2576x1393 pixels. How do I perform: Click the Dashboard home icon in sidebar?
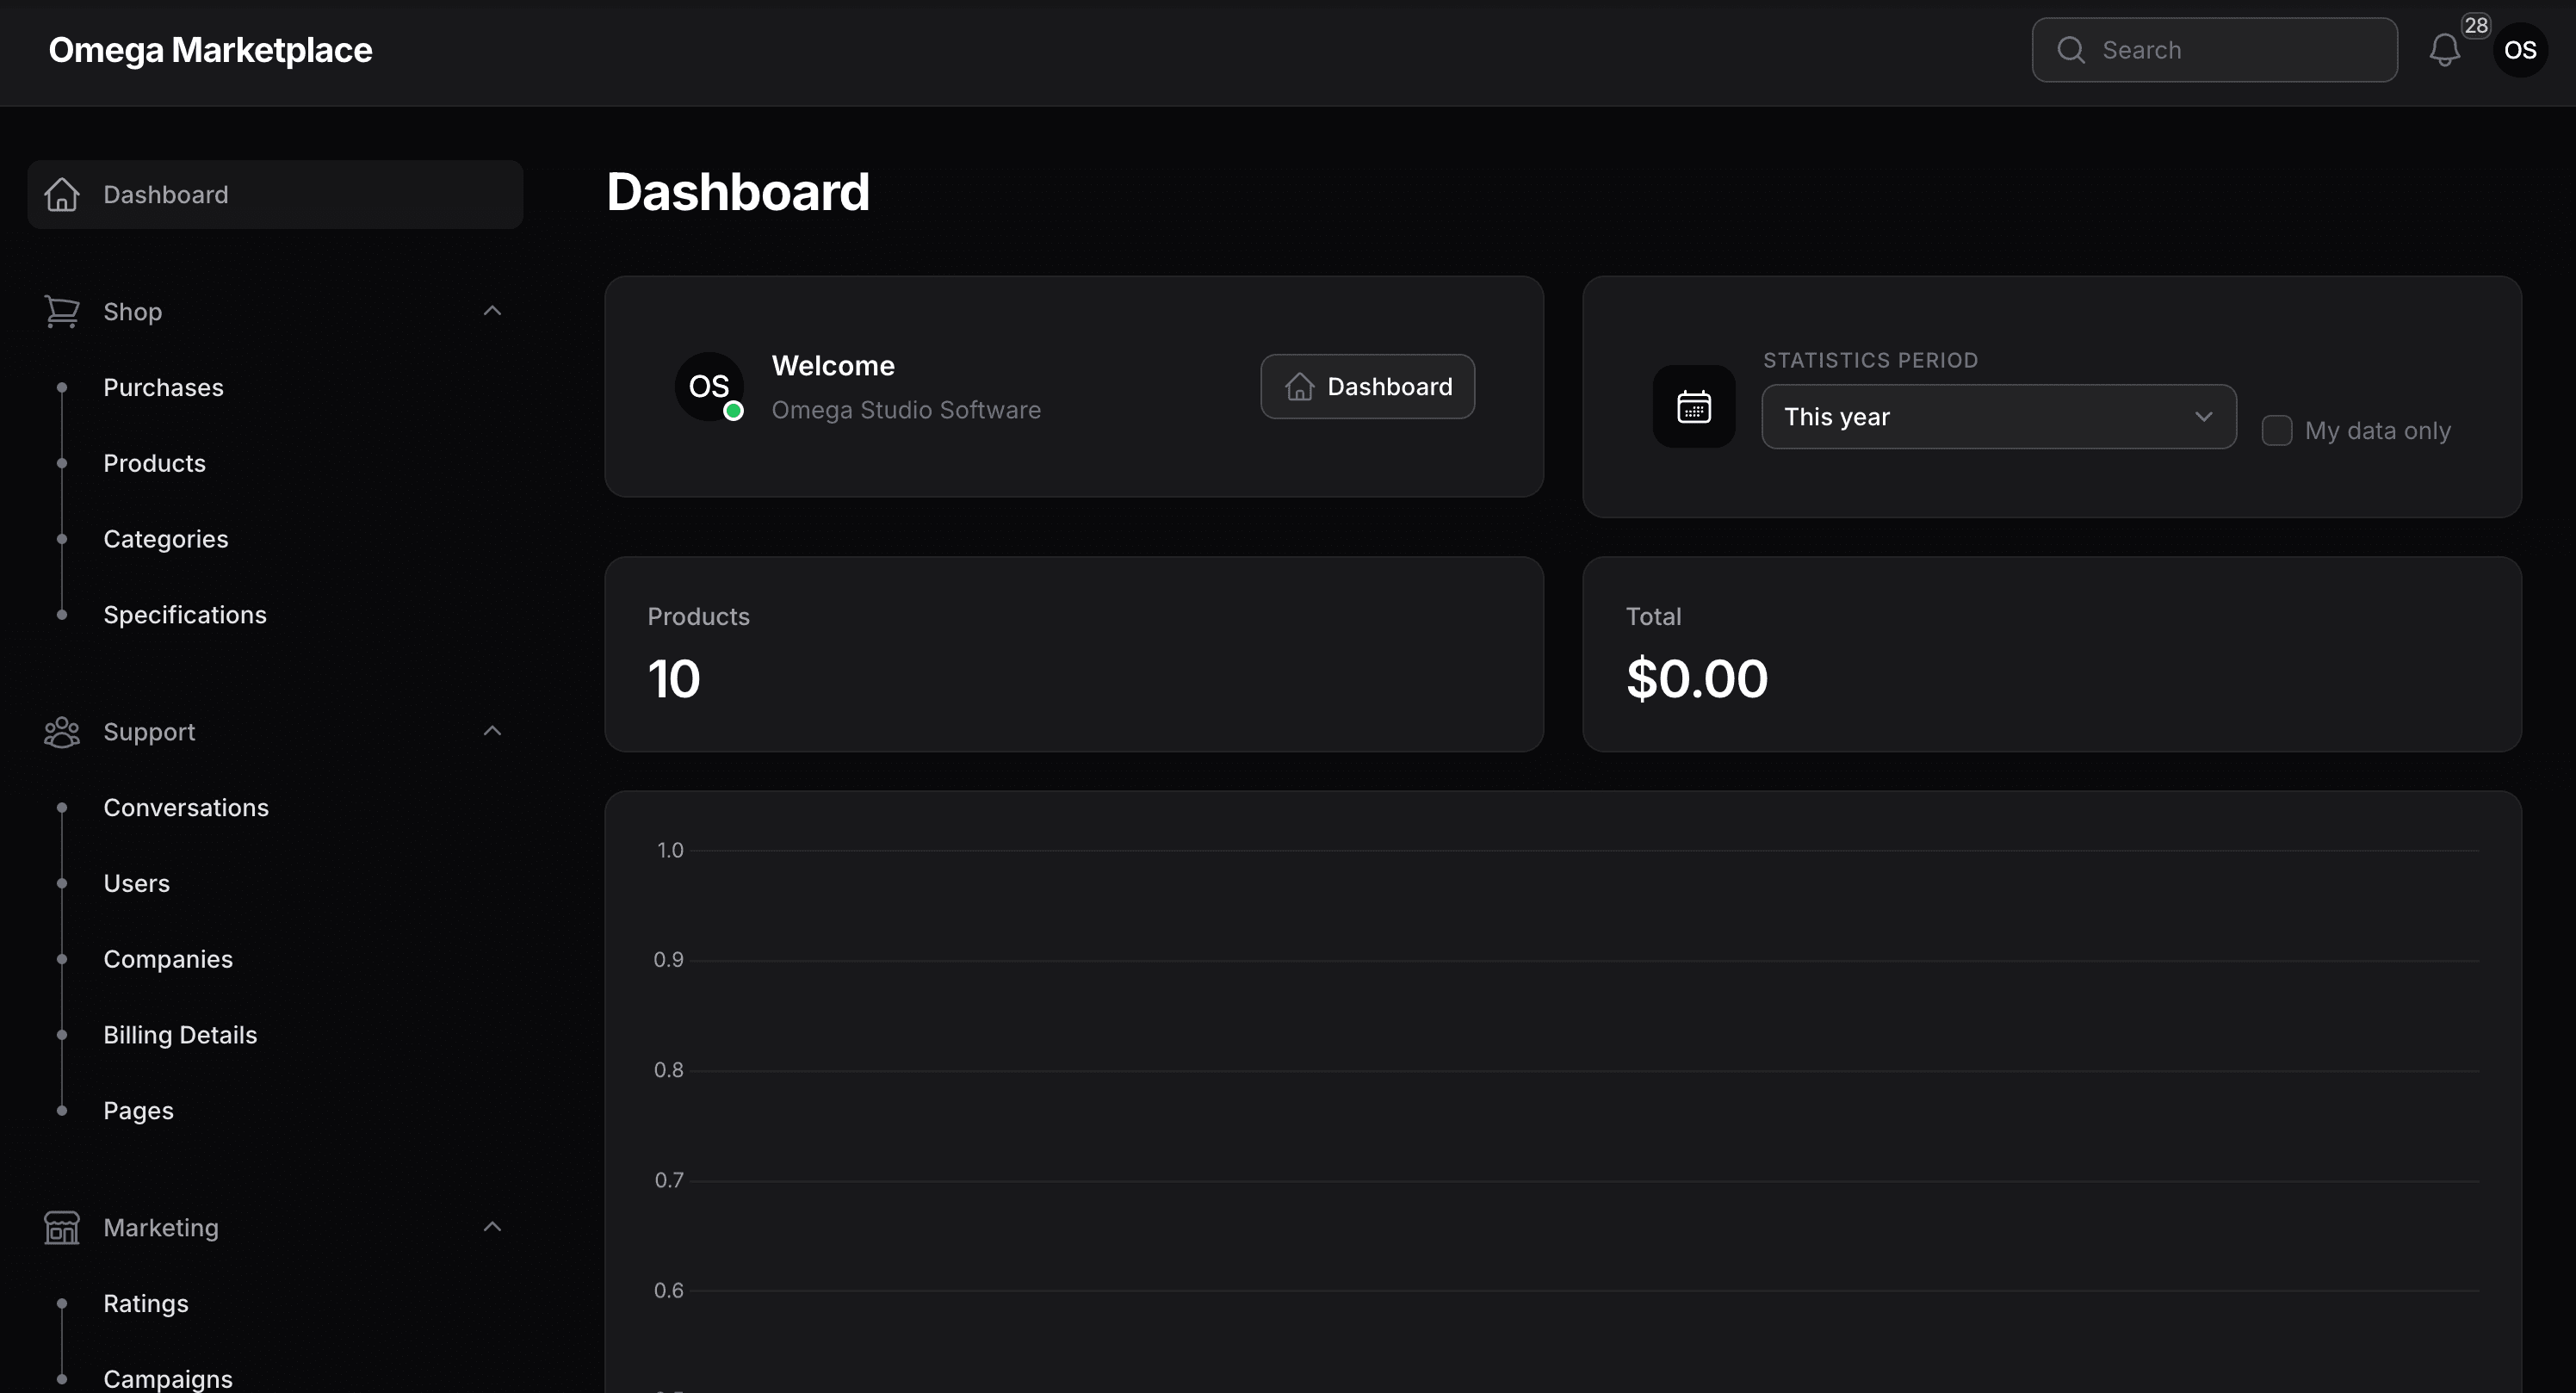click(x=62, y=194)
